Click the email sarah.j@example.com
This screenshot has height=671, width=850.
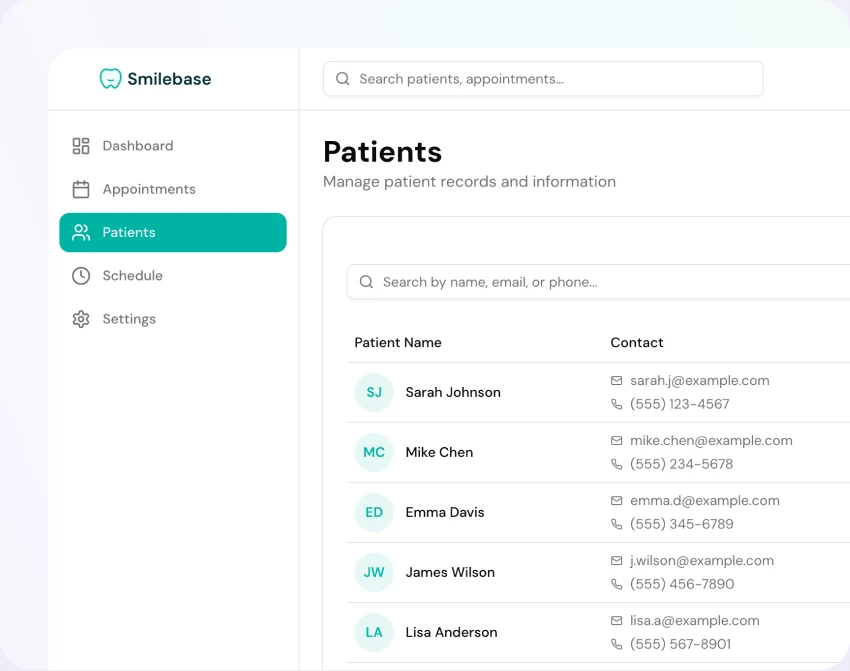coord(699,380)
